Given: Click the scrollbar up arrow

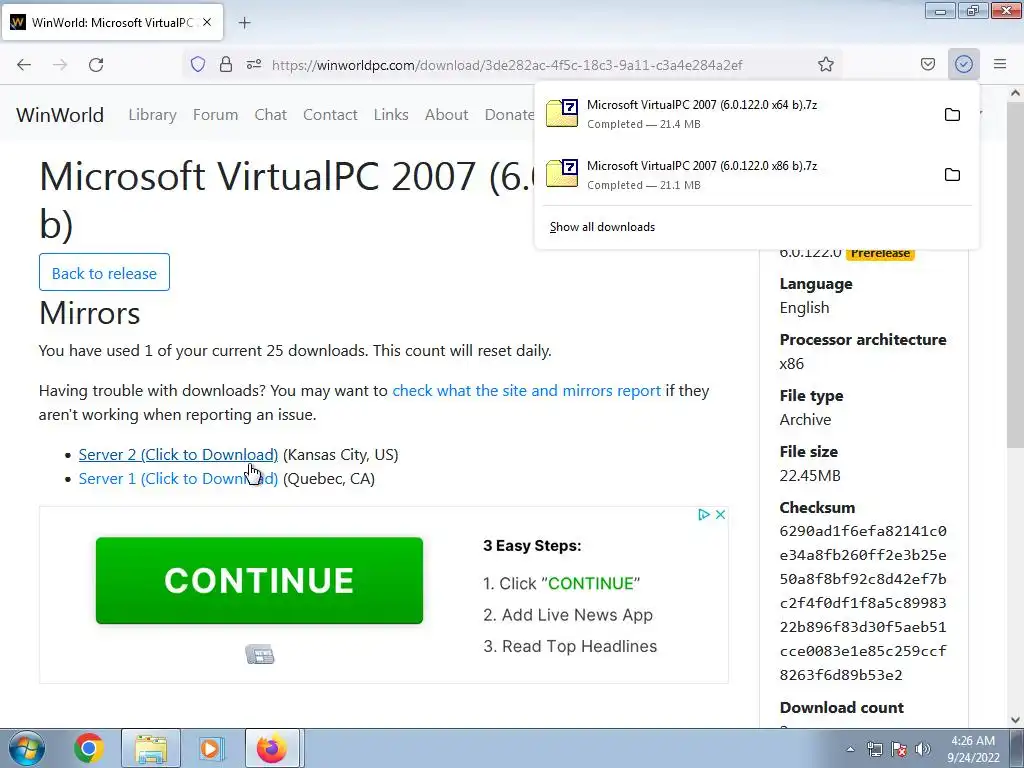Looking at the screenshot, I should (1015, 93).
